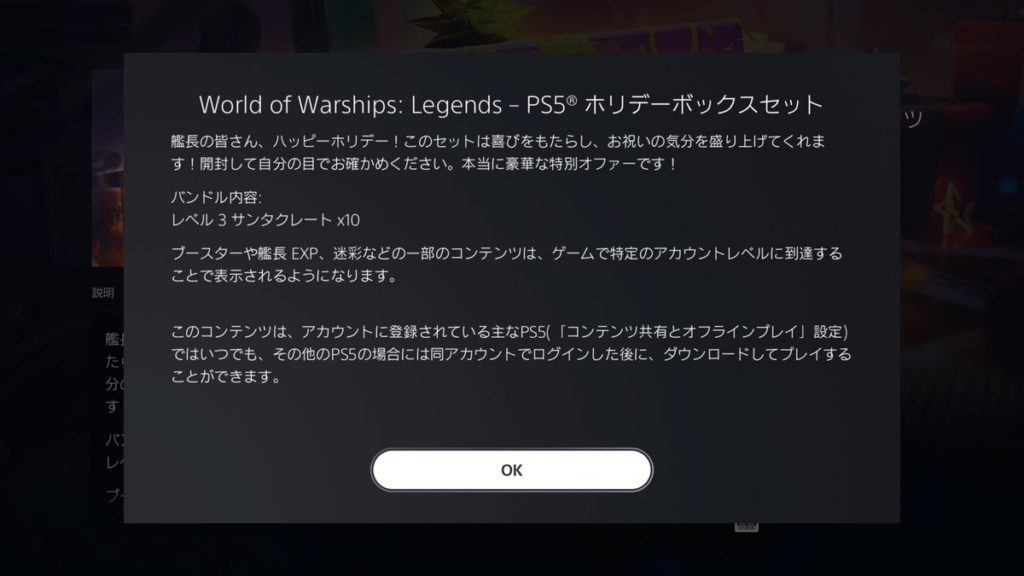Click the final line ことができます
This screenshot has height=576, width=1024.
pos(226,377)
